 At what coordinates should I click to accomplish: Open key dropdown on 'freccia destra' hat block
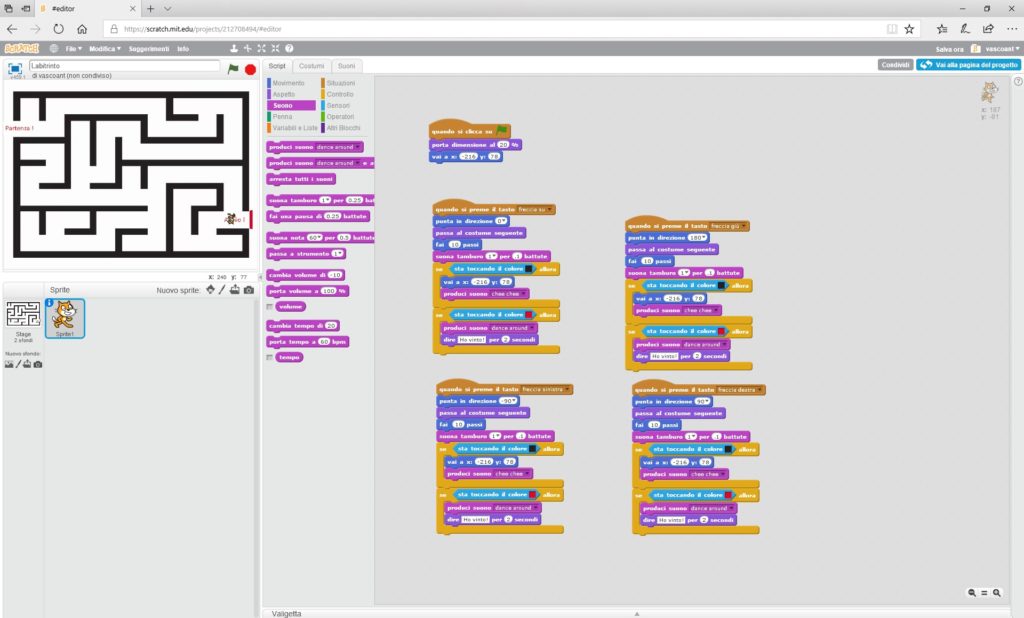pos(760,390)
